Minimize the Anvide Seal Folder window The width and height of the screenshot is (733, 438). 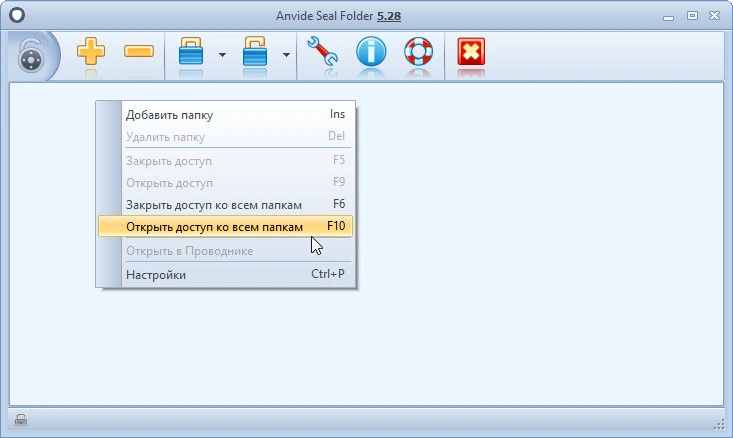coord(668,17)
